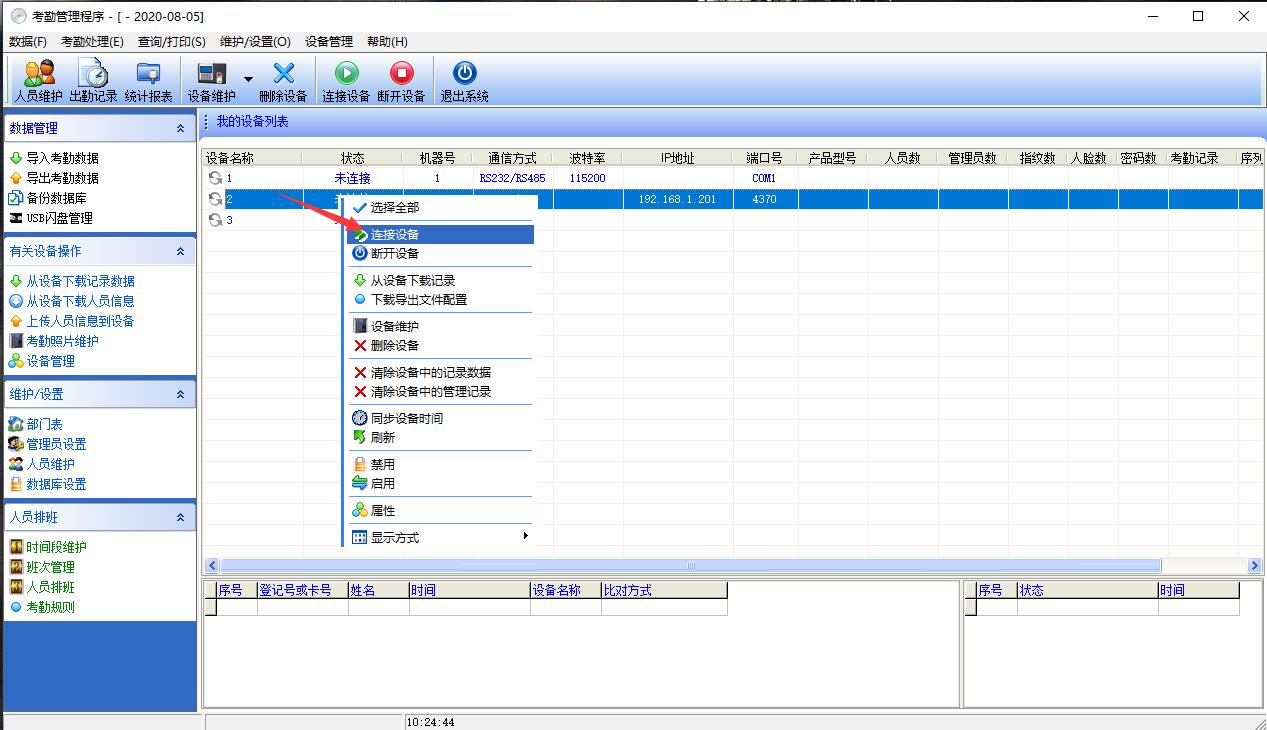This screenshot has width=1267, height=730.
Task: Collapse the 人员排班 sidebar panel
Action: point(180,518)
